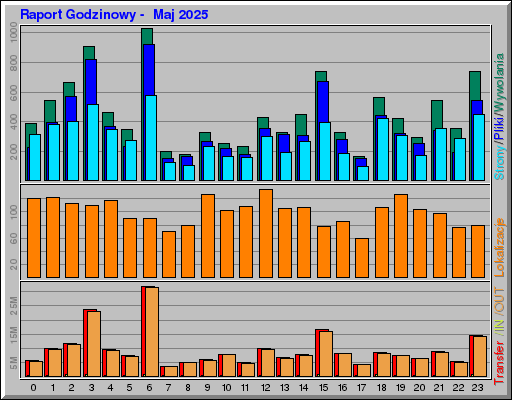Click the 5M value on Transfer axis
This screenshot has height=400, width=512.
click(14, 363)
